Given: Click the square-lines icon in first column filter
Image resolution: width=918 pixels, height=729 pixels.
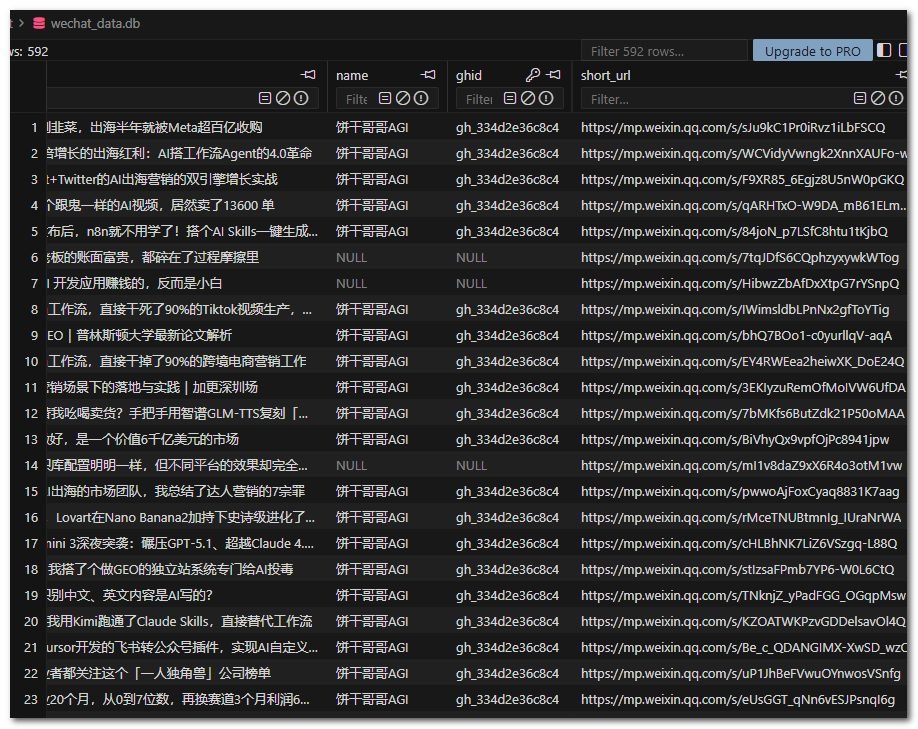Looking at the screenshot, I should coord(265,98).
